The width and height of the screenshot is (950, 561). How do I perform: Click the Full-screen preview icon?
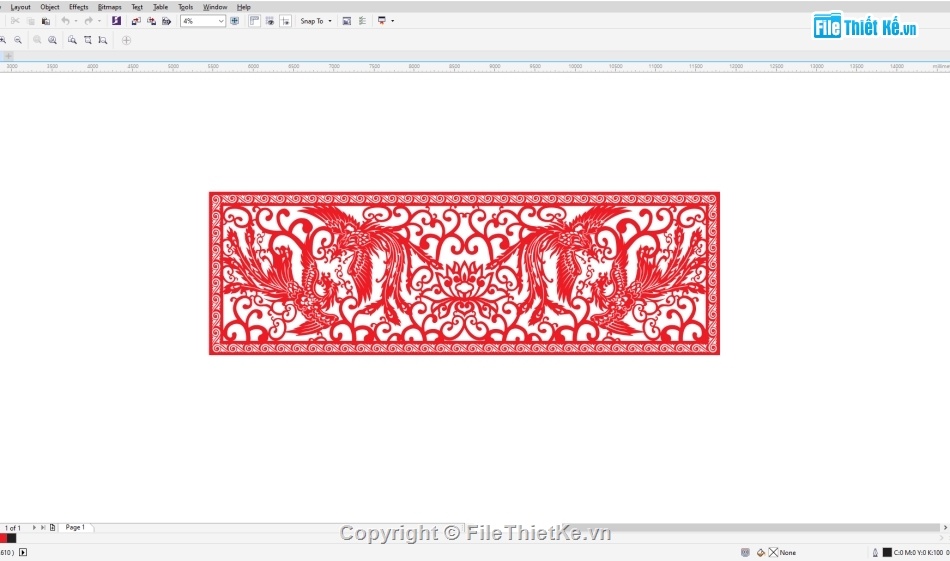point(235,21)
